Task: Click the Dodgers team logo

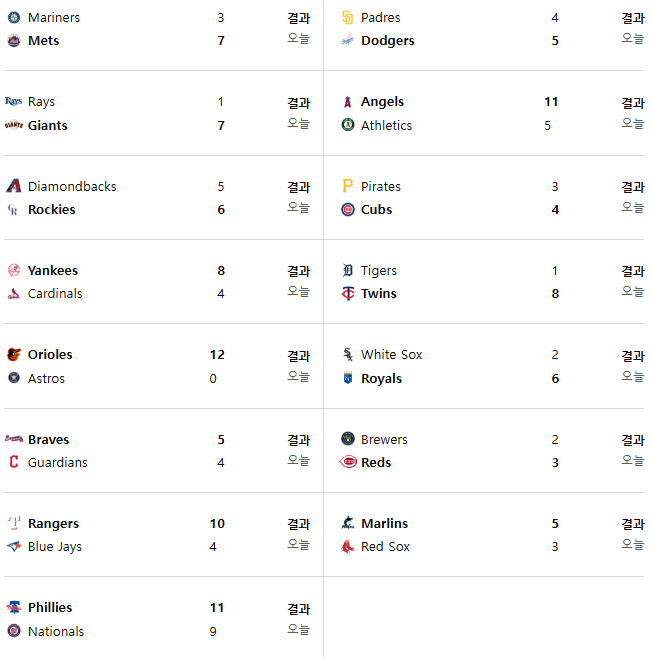Action: click(x=347, y=41)
